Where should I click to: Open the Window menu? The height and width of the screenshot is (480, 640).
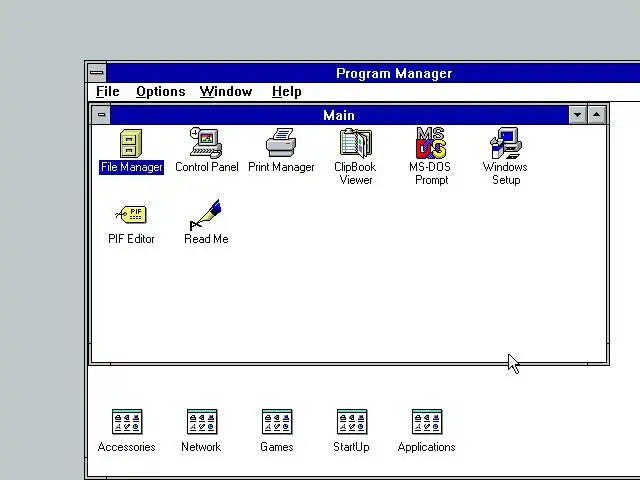tap(226, 91)
